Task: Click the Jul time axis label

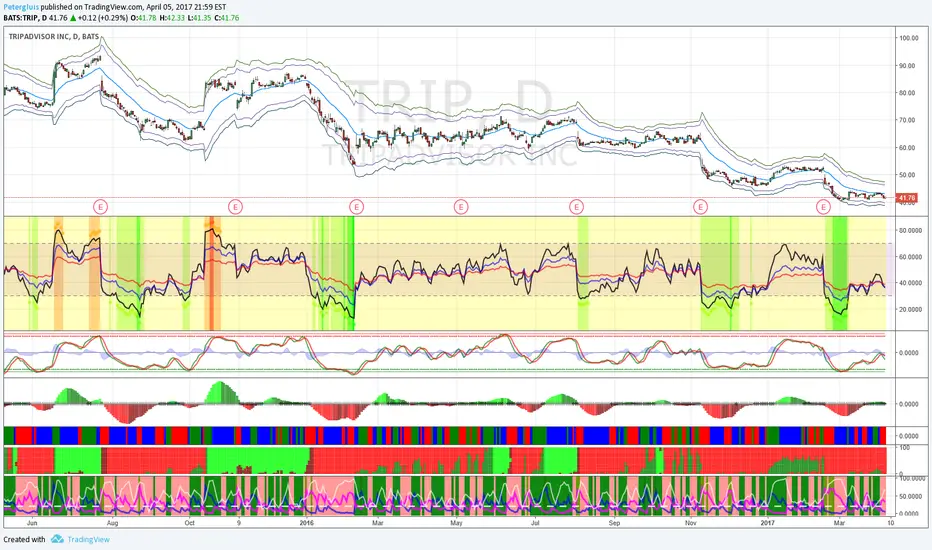Action: (x=536, y=523)
